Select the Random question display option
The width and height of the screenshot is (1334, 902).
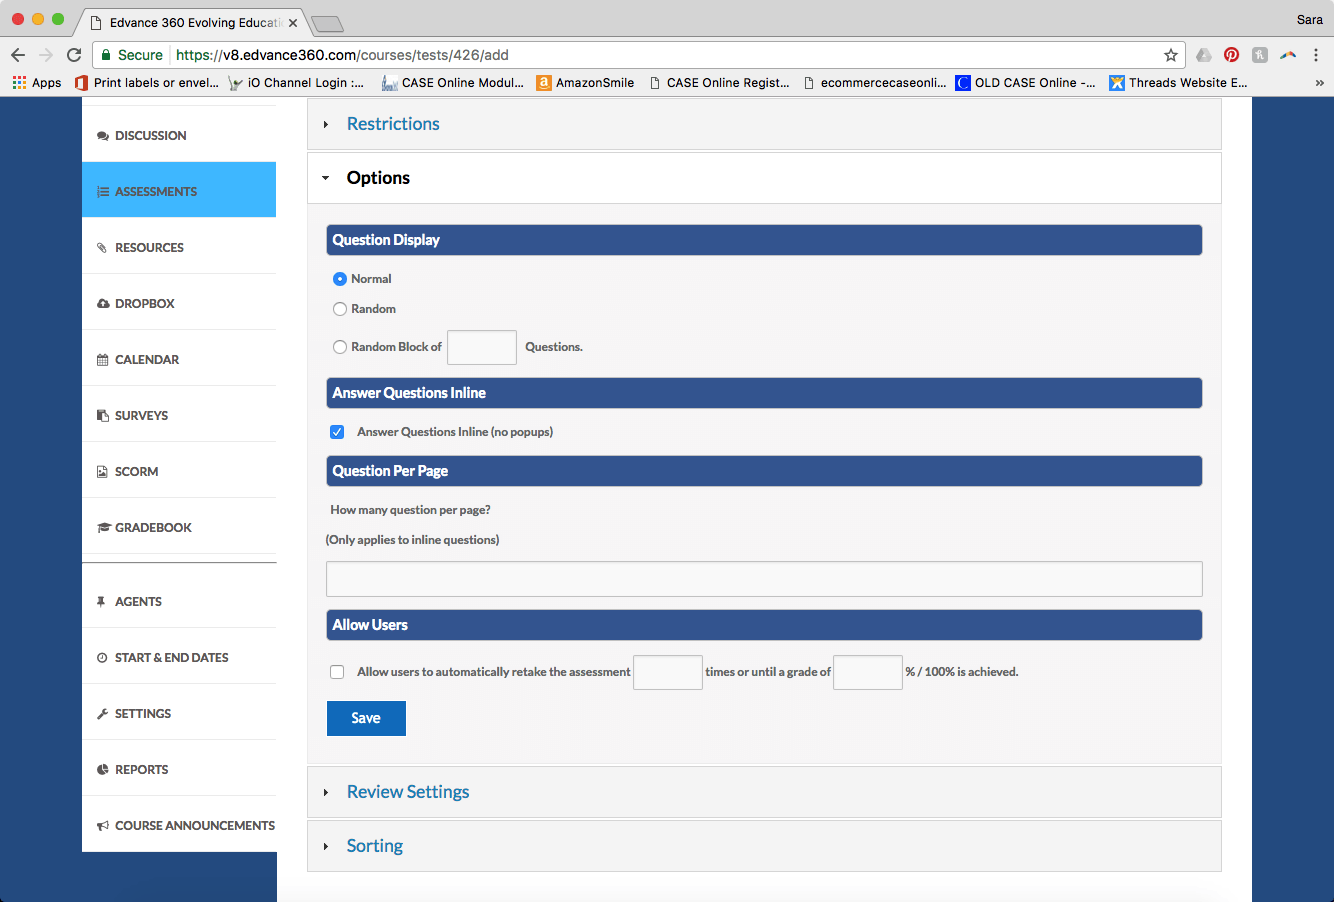[340, 309]
